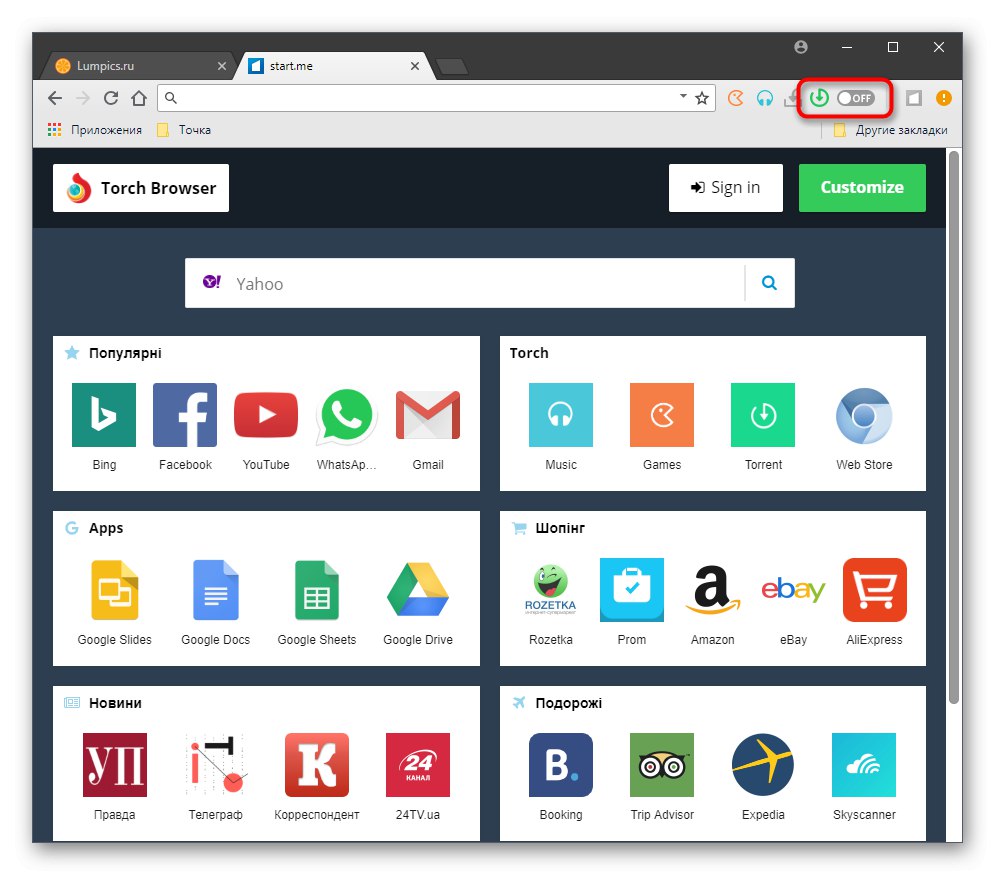Click the Torch Browser logo button
The image size is (995, 875).
[x=141, y=188]
